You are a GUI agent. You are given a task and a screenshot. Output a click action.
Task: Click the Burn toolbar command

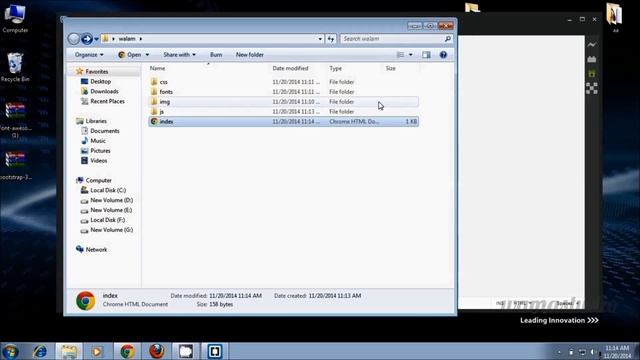[216, 55]
